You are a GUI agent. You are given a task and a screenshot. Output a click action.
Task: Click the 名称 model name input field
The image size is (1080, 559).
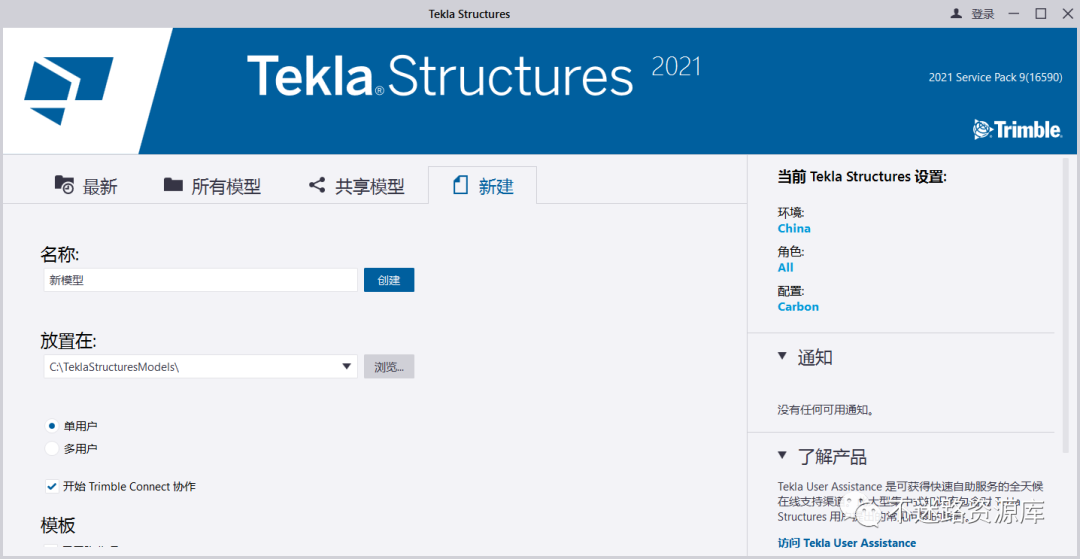tap(200, 280)
